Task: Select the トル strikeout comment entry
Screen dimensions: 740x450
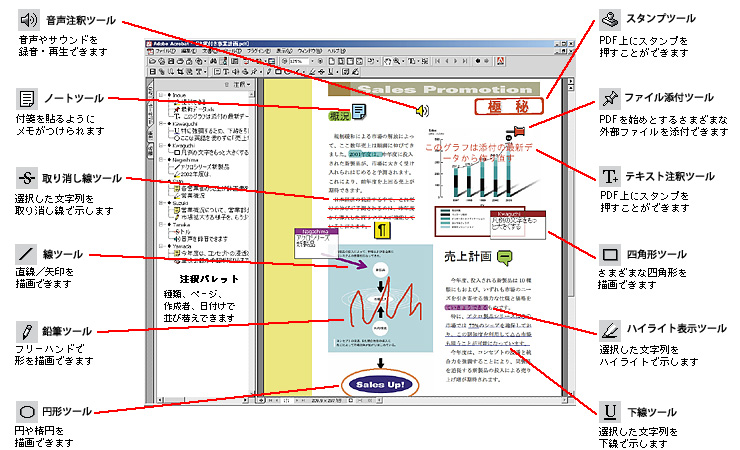Action: pyautogui.click(x=182, y=232)
